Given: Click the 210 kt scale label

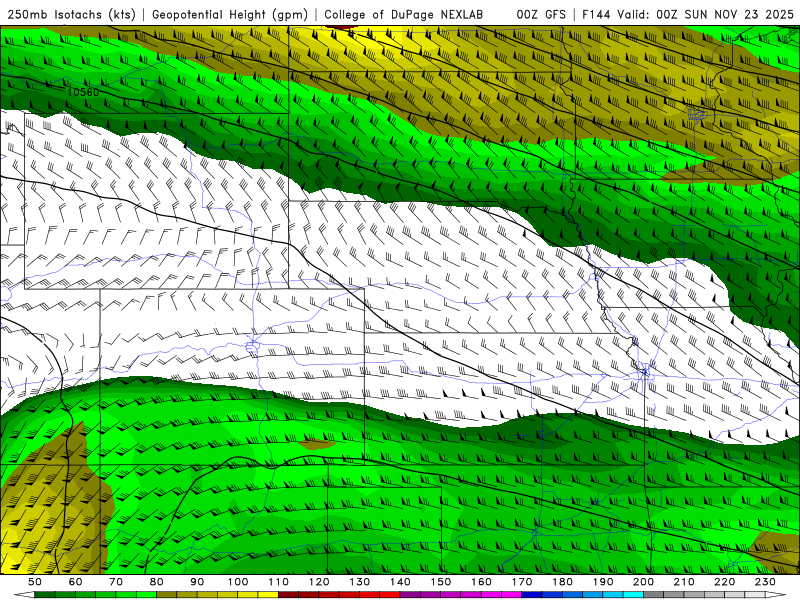Looking at the screenshot, I should pyautogui.click(x=684, y=582).
